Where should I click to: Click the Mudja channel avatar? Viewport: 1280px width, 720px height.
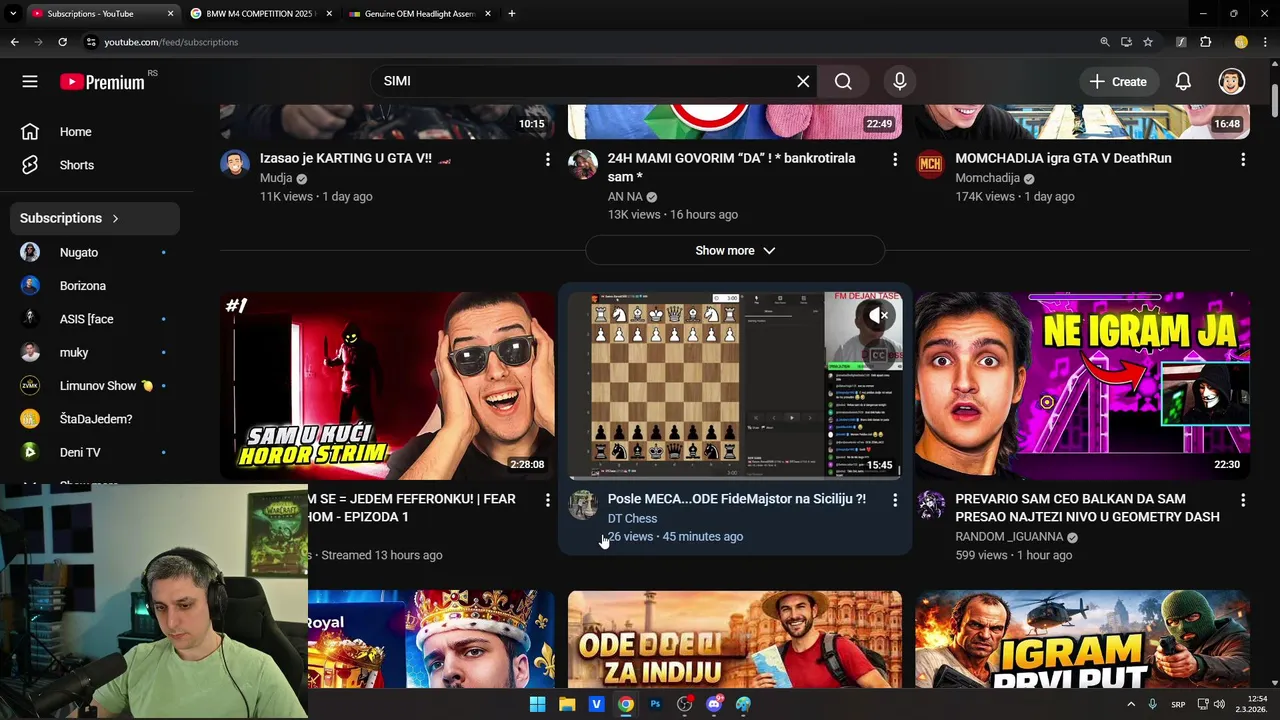pyautogui.click(x=235, y=165)
